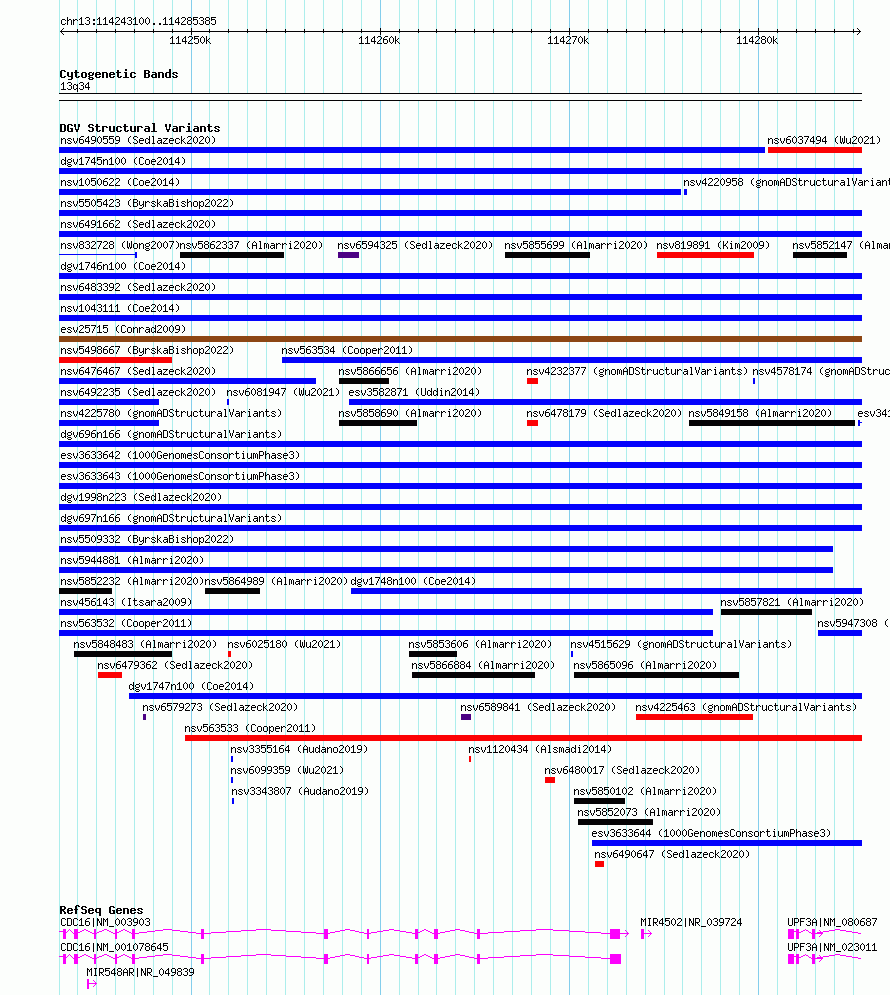Viewport: 890px width, 995px height.
Task: Select the MIR548AR|NR_049839 gene label
Action: tap(140, 972)
